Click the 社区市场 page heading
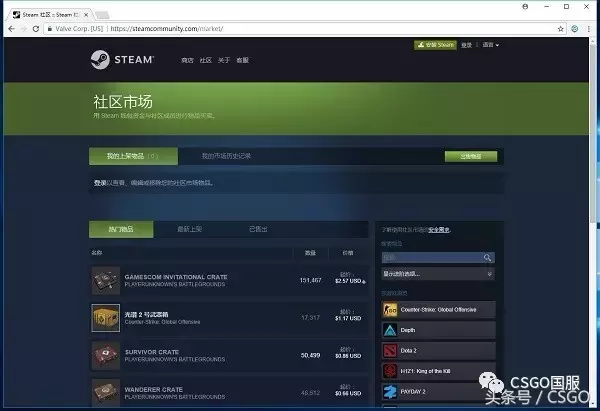 pyautogui.click(x=123, y=102)
